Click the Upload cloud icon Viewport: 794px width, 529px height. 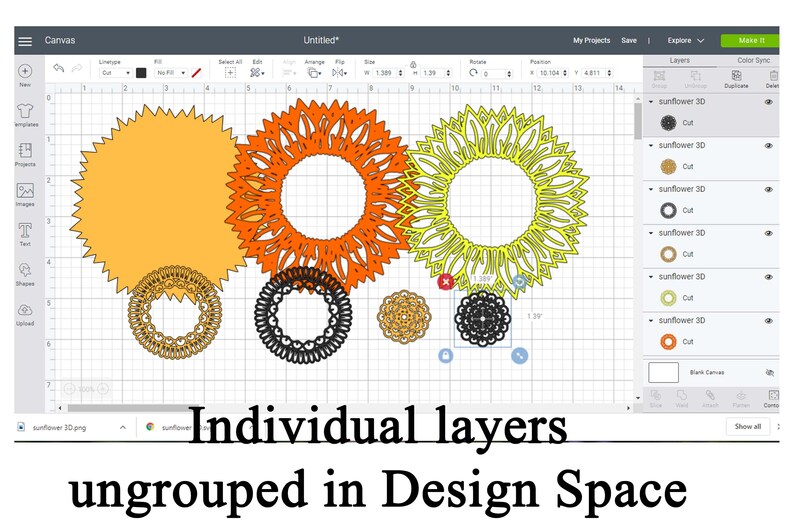pyautogui.click(x=25, y=309)
